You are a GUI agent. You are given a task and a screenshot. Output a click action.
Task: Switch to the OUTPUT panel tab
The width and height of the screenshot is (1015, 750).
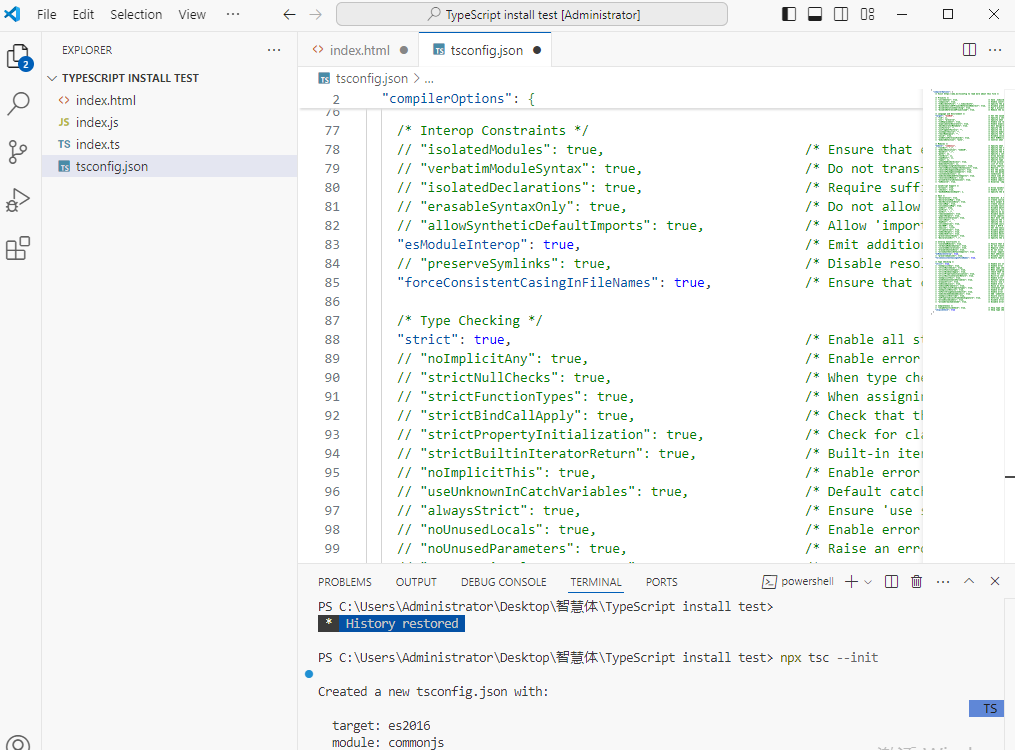tap(416, 582)
